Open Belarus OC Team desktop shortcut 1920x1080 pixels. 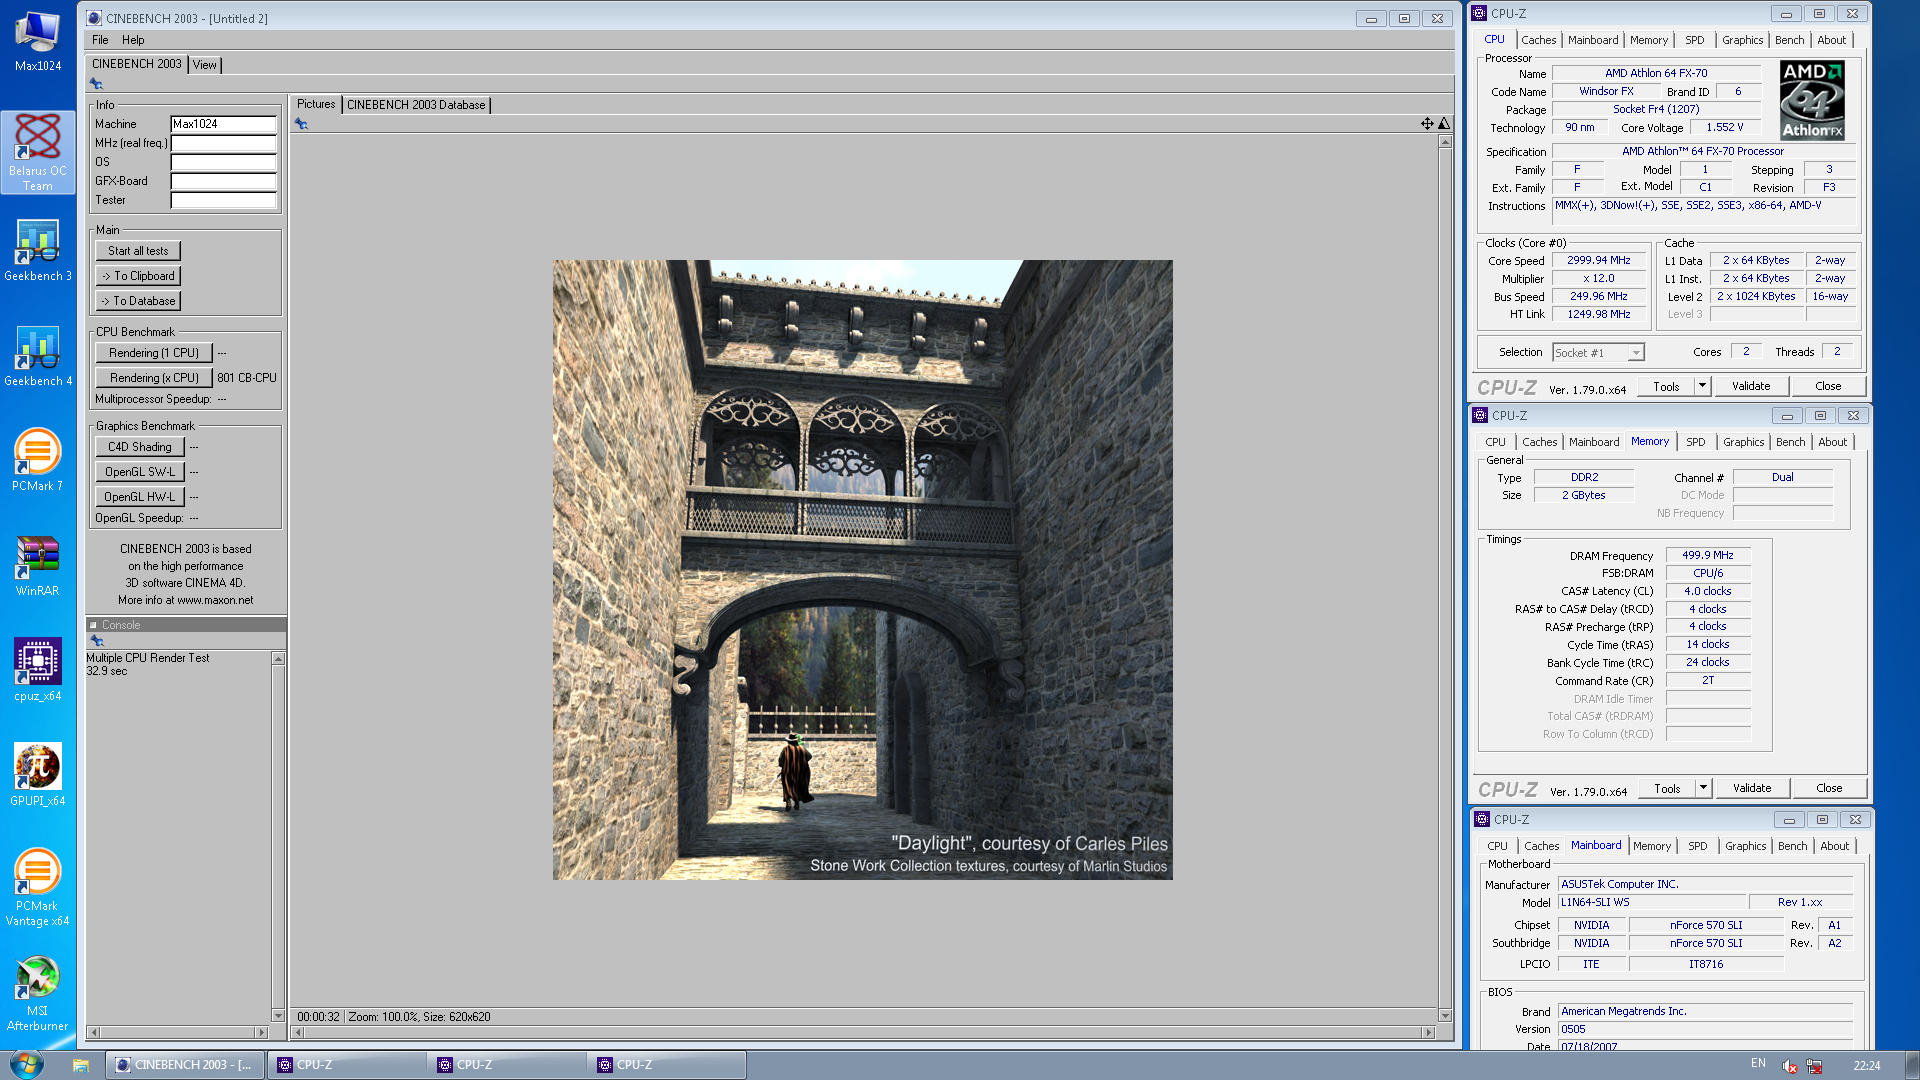[x=38, y=152]
